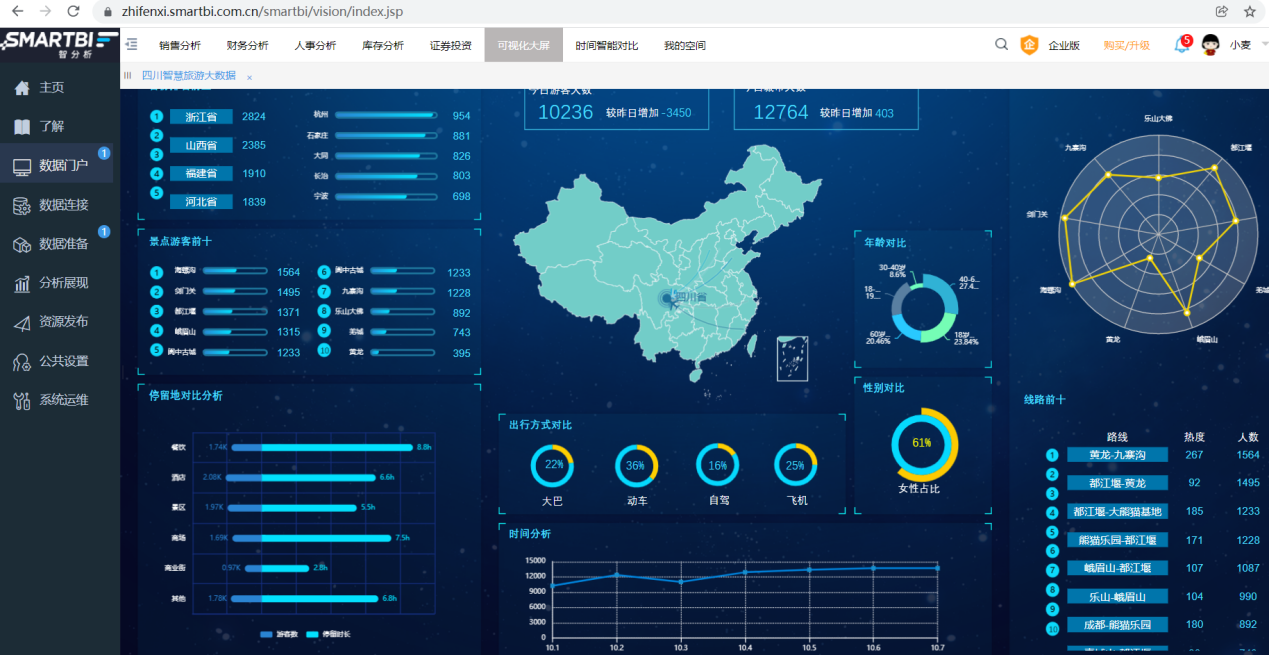Click the 大巴 22% donut chart
Screen dimensions: 1269x655
[x=553, y=465]
